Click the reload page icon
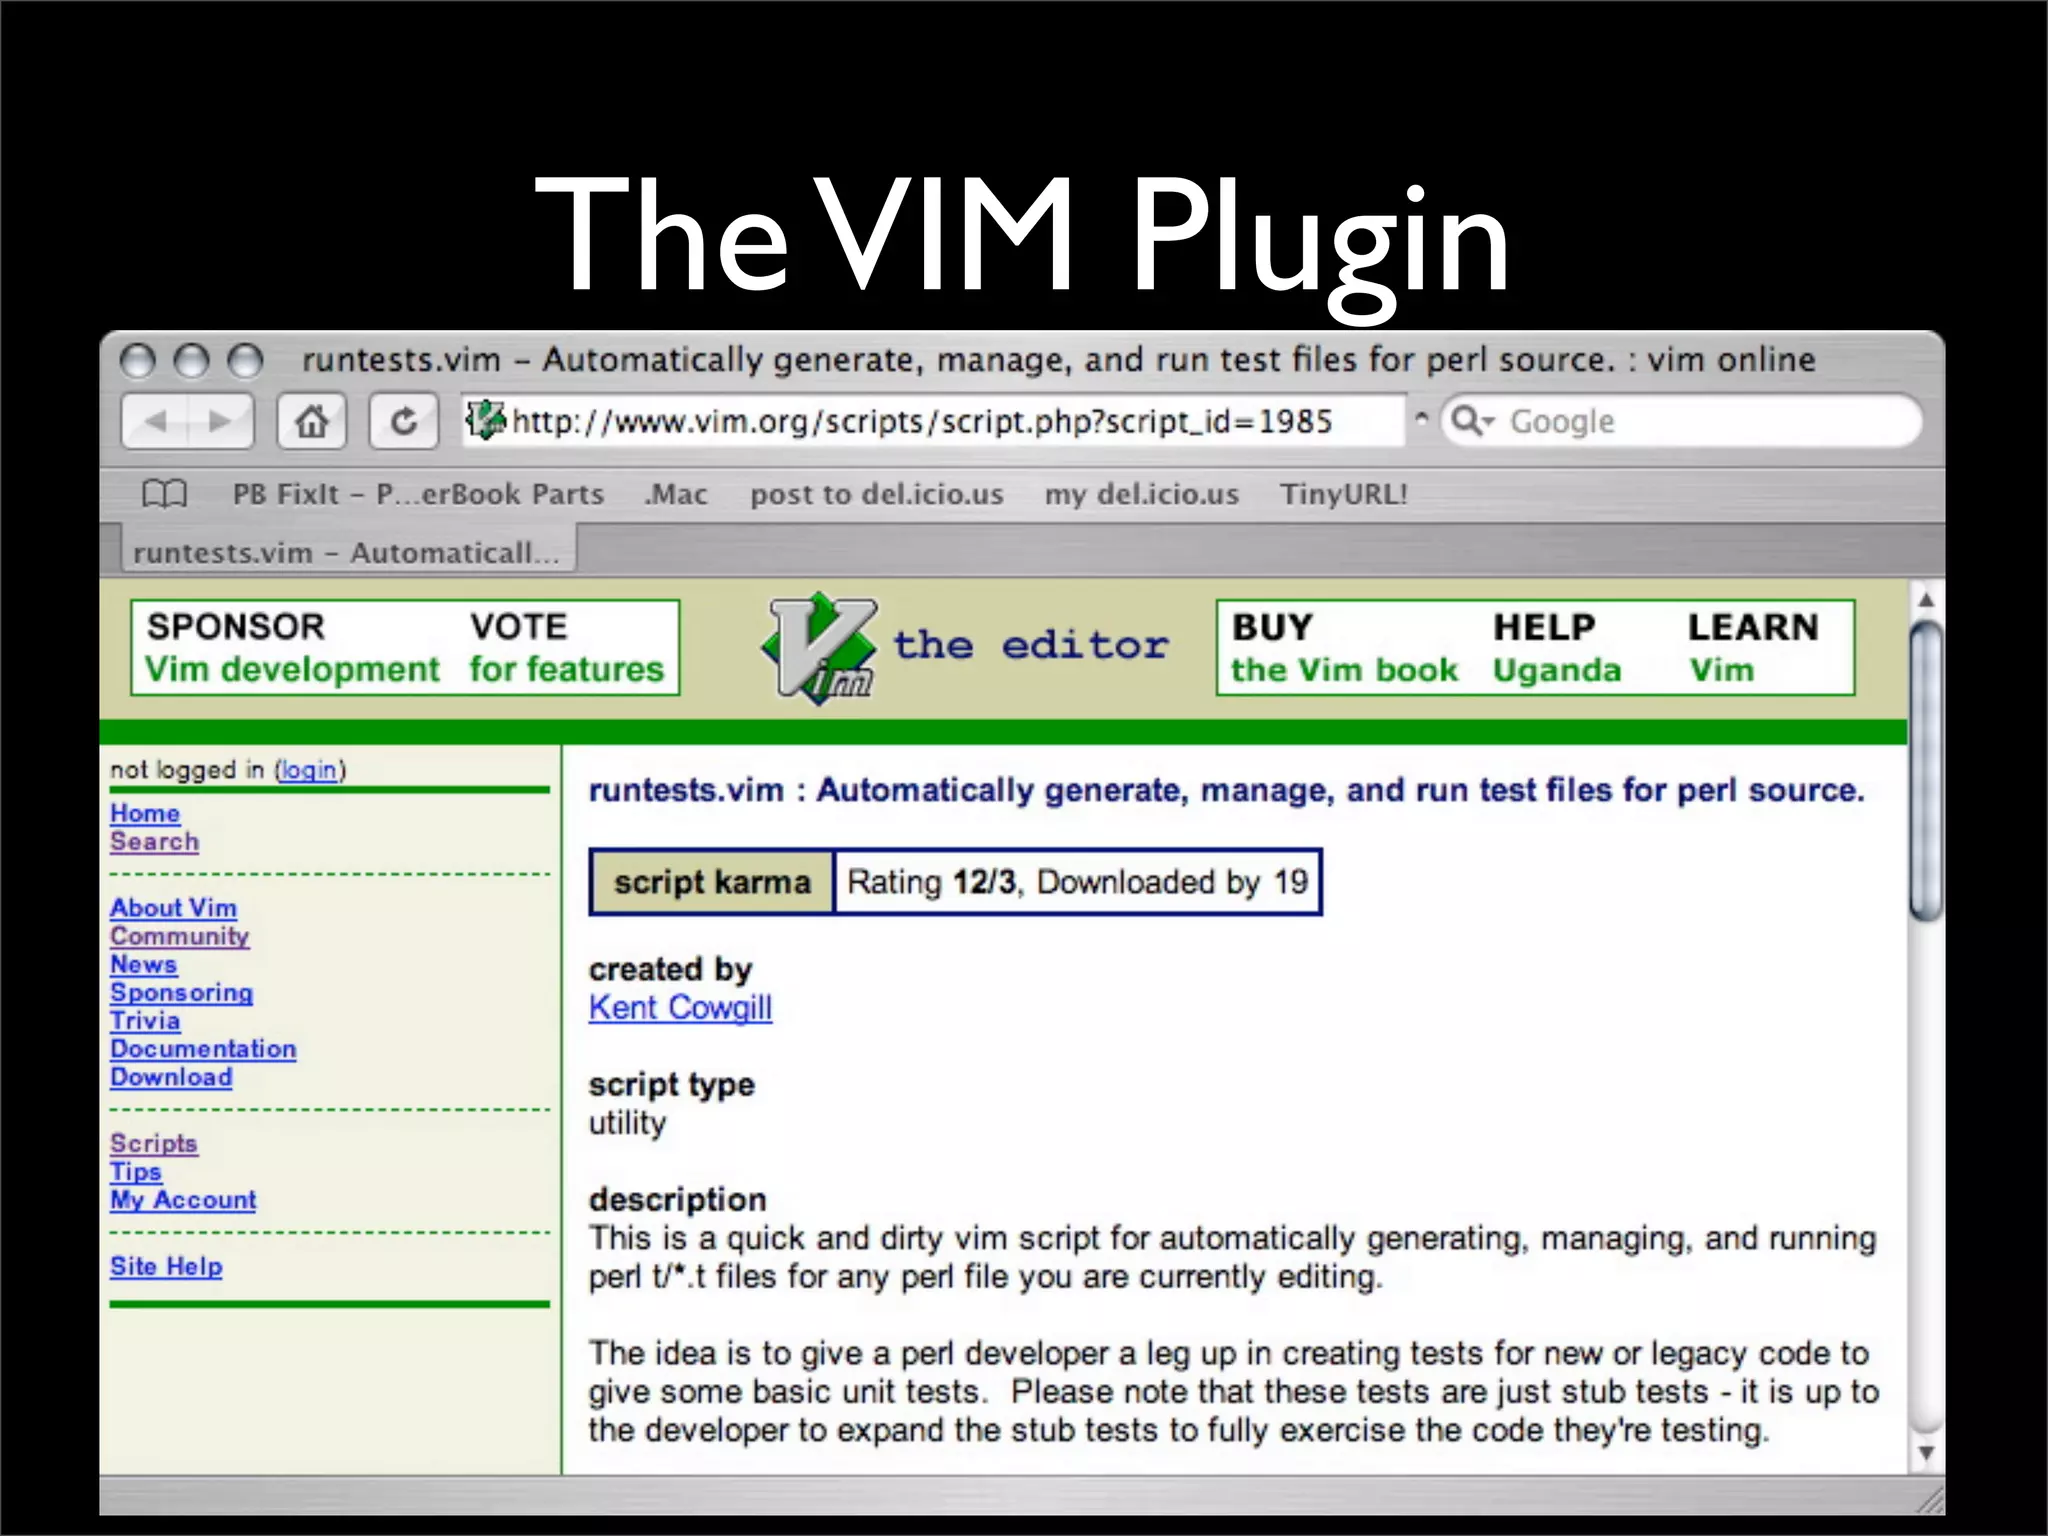Viewport: 2048px width, 1536px height. [403, 422]
